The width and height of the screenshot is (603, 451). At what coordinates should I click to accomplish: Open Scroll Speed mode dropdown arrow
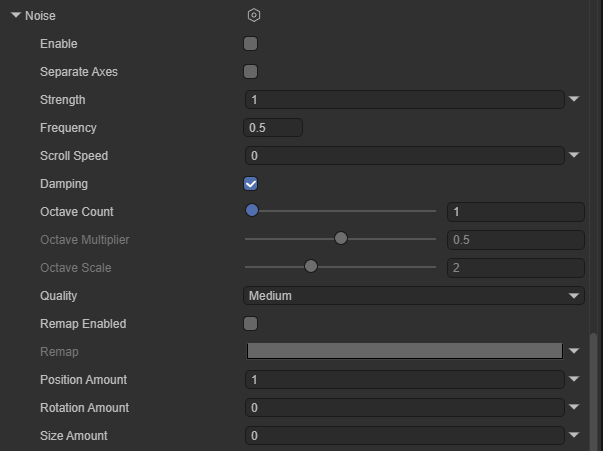(x=574, y=156)
